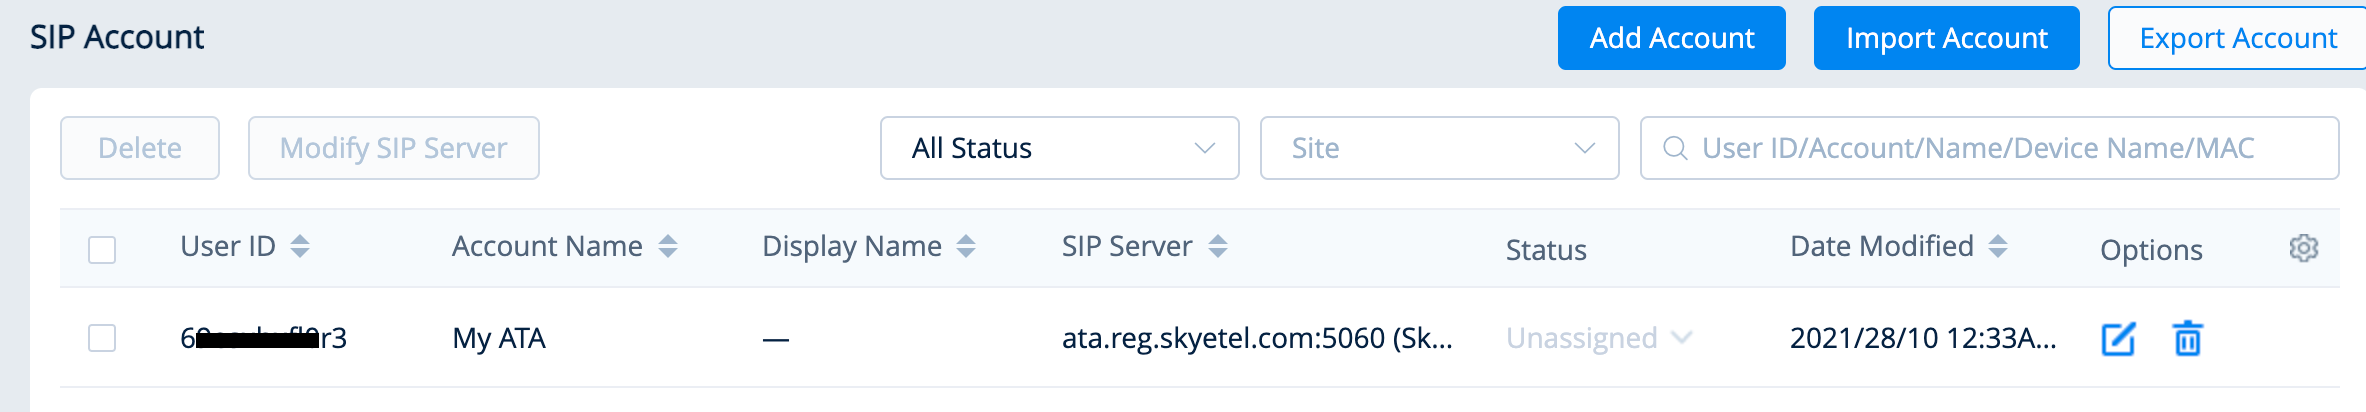
Task: Open the Site filter dropdown
Action: [x=1440, y=148]
